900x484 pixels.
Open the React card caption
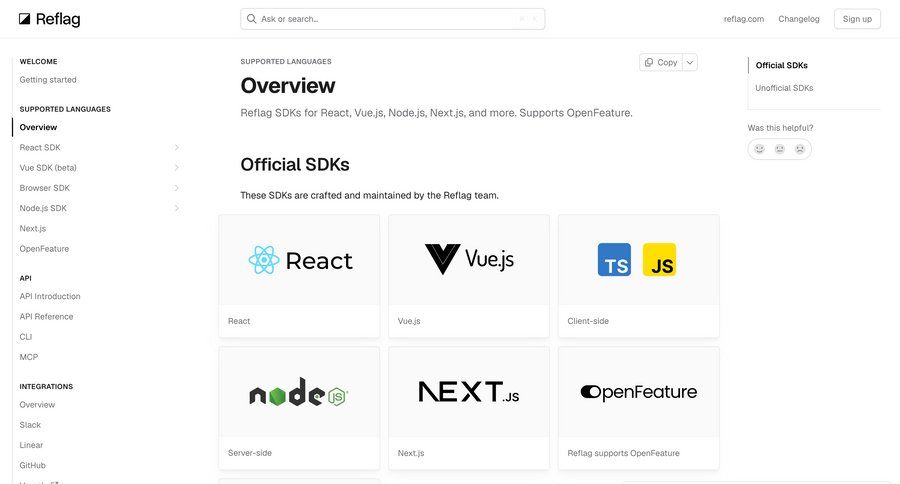(x=239, y=321)
